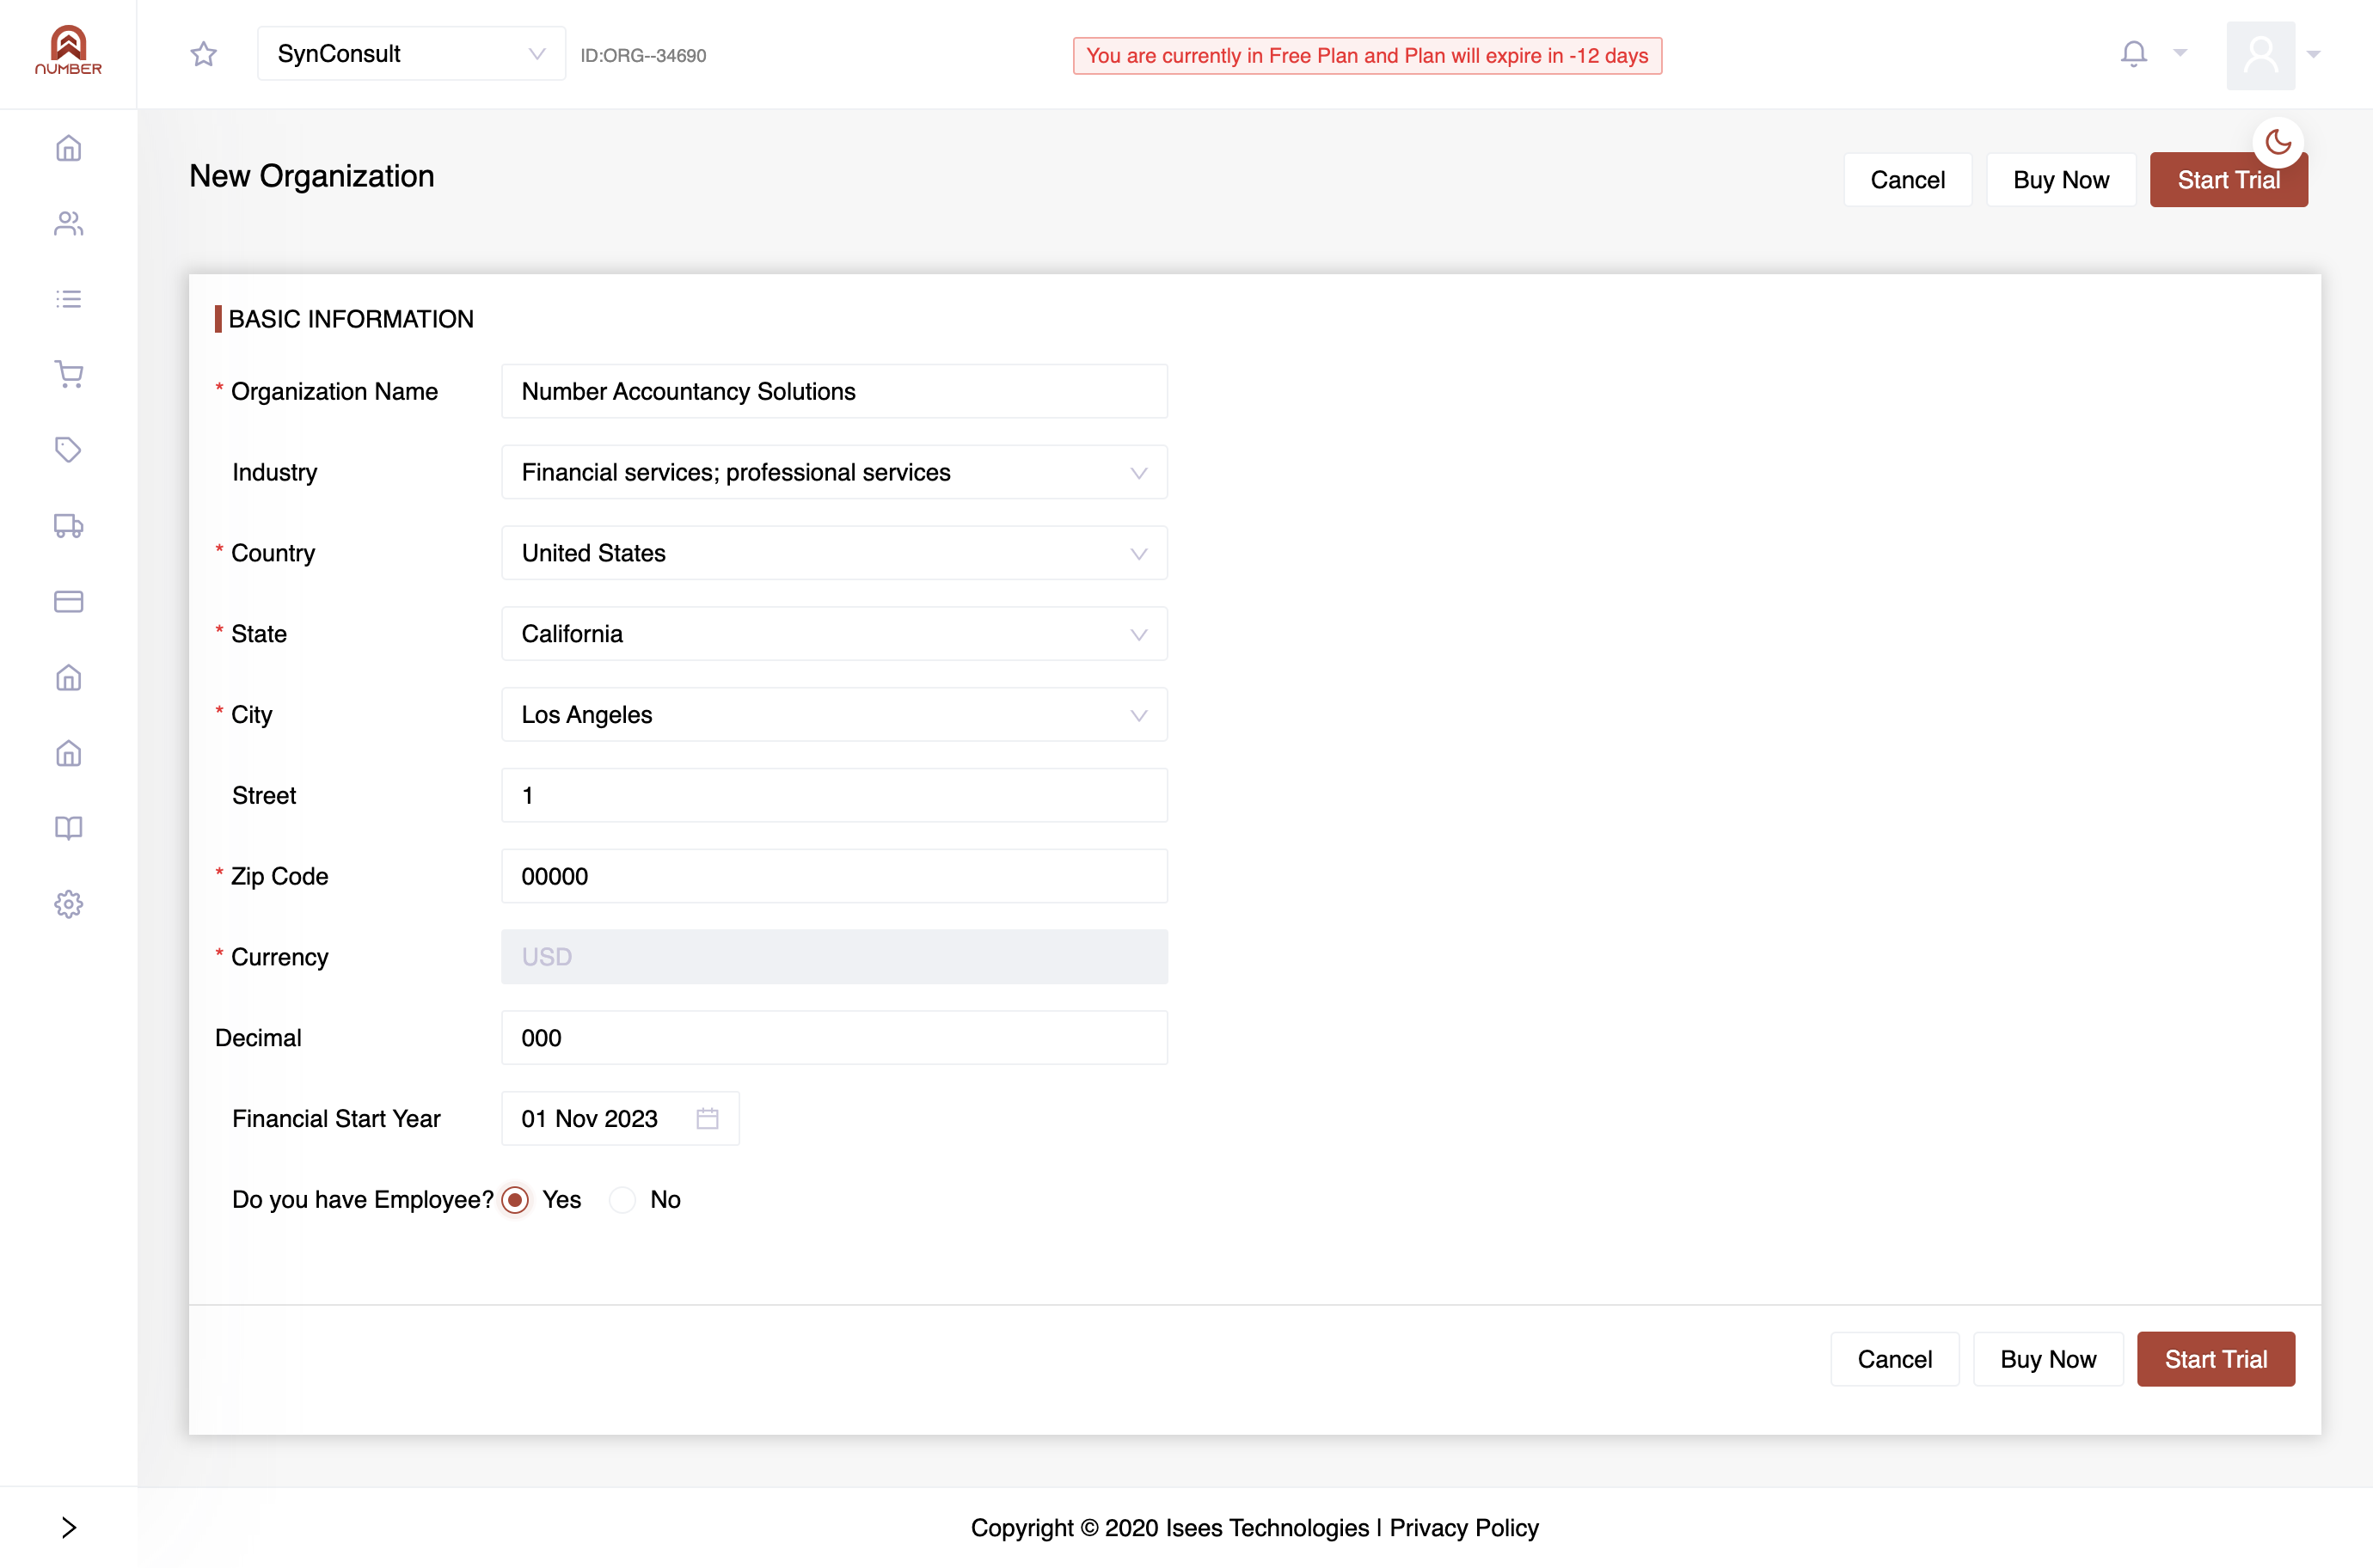Expand the sidebar with bottom chevron arrow
This screenshot has height=1568, width=2373.
68,1527
